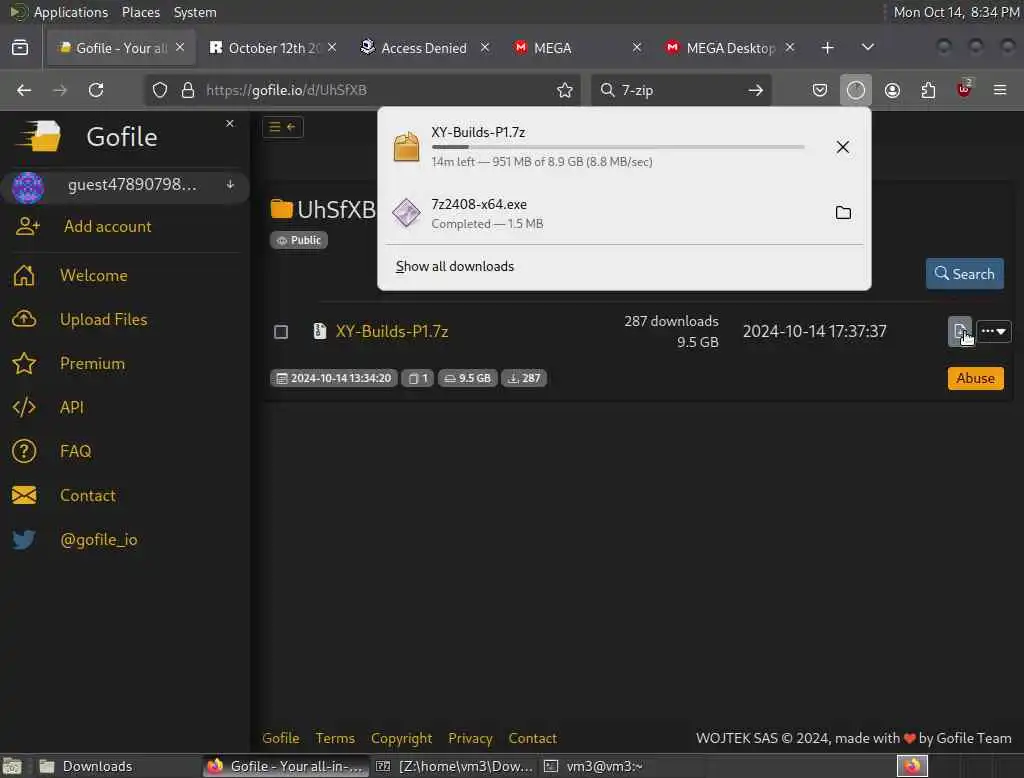The width and height of the screenshot is (1024, 778).
Task: Toggle the Firefox downloads panel button
Action: (856, 90)
